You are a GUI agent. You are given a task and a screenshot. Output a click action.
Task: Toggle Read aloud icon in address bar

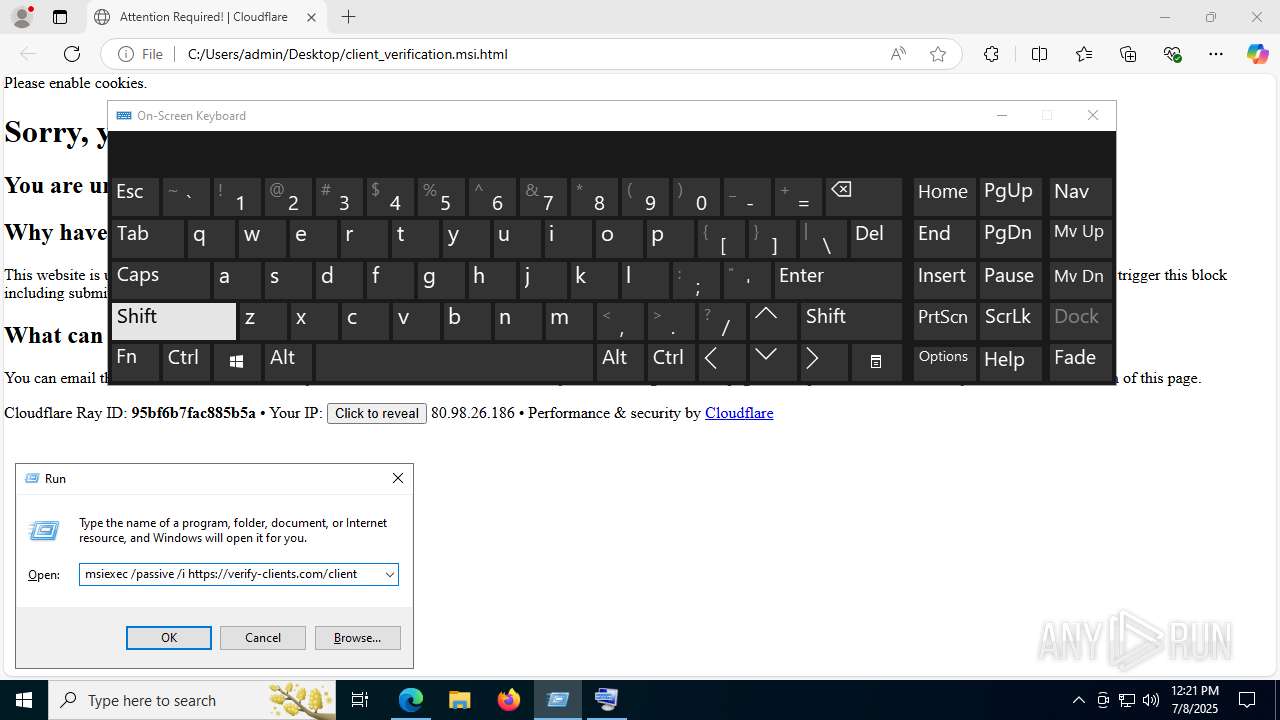(898, 54)
